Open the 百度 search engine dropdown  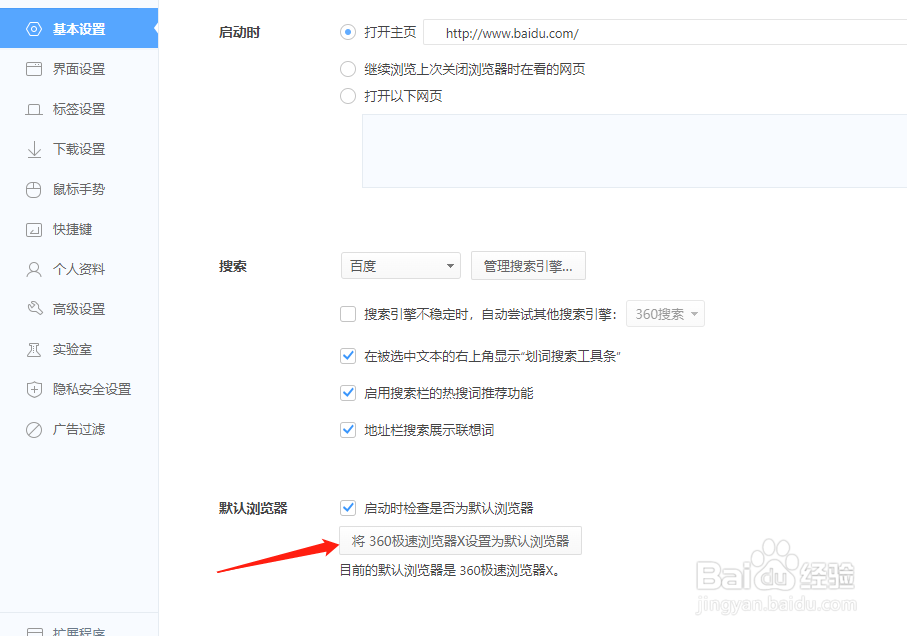(401, 266)
